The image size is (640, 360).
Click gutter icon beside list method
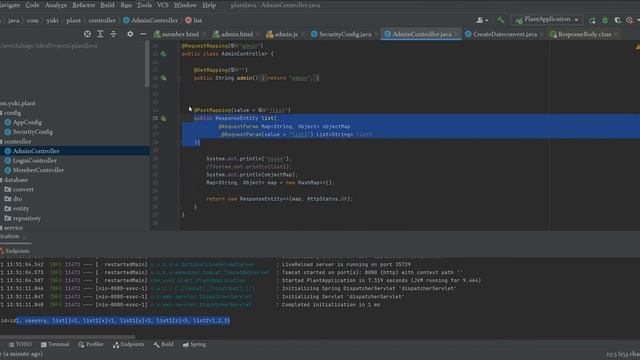point(163,118)
